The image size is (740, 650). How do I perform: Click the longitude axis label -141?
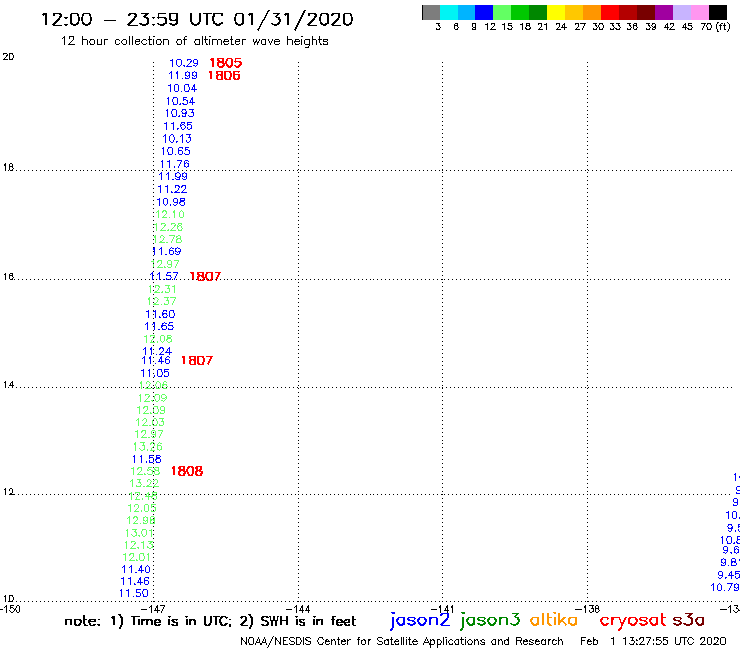coord(443,609)
